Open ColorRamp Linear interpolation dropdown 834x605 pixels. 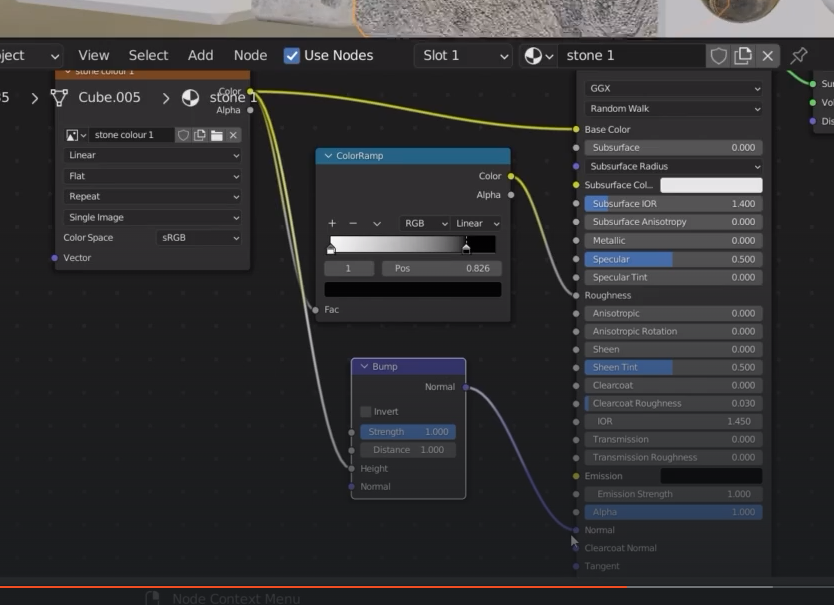[x=477, y=223]
